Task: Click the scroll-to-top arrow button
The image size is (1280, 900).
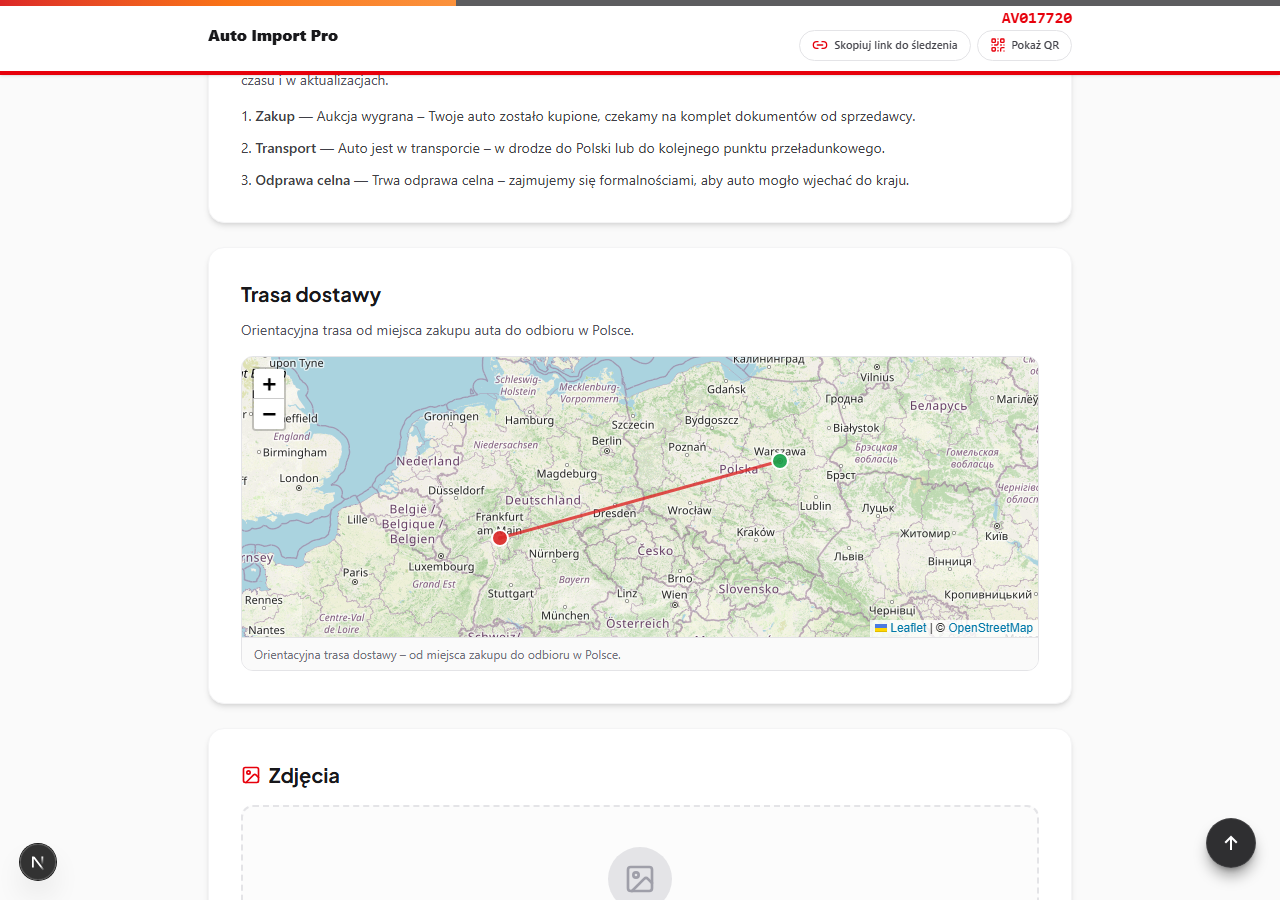Action: click(x=1230, y=843)
